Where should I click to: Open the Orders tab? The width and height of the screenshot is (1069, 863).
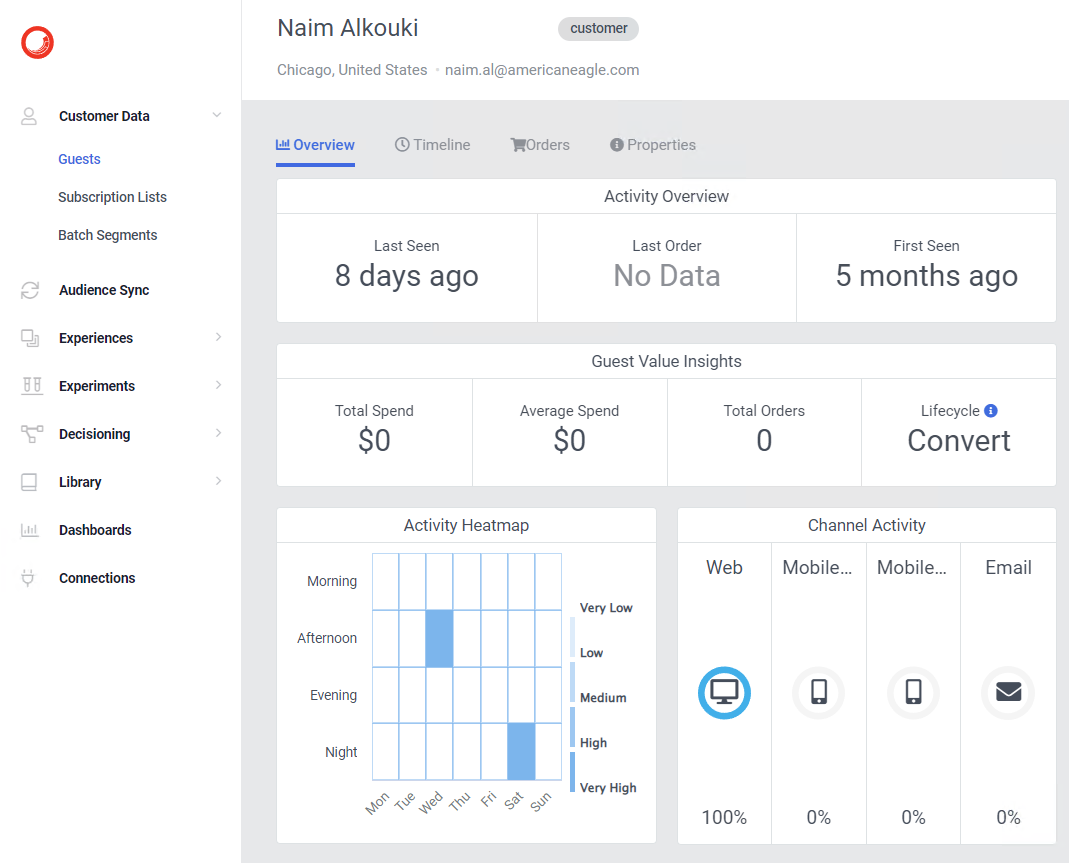[x=540, y=145]
